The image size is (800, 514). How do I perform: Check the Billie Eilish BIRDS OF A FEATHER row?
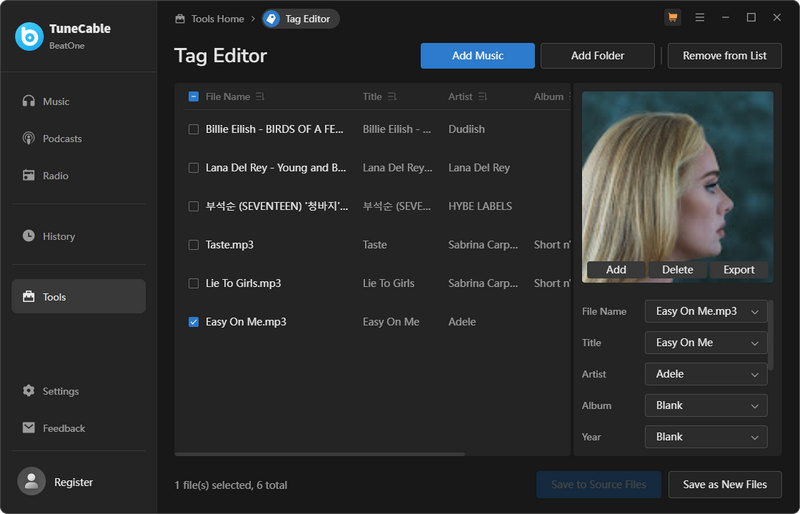click(x=193, y=129)
